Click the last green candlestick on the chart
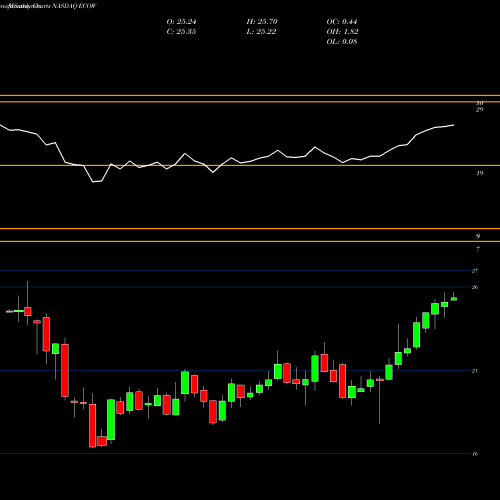Screen dimensions: 500x500 click(x=454, y=299)
